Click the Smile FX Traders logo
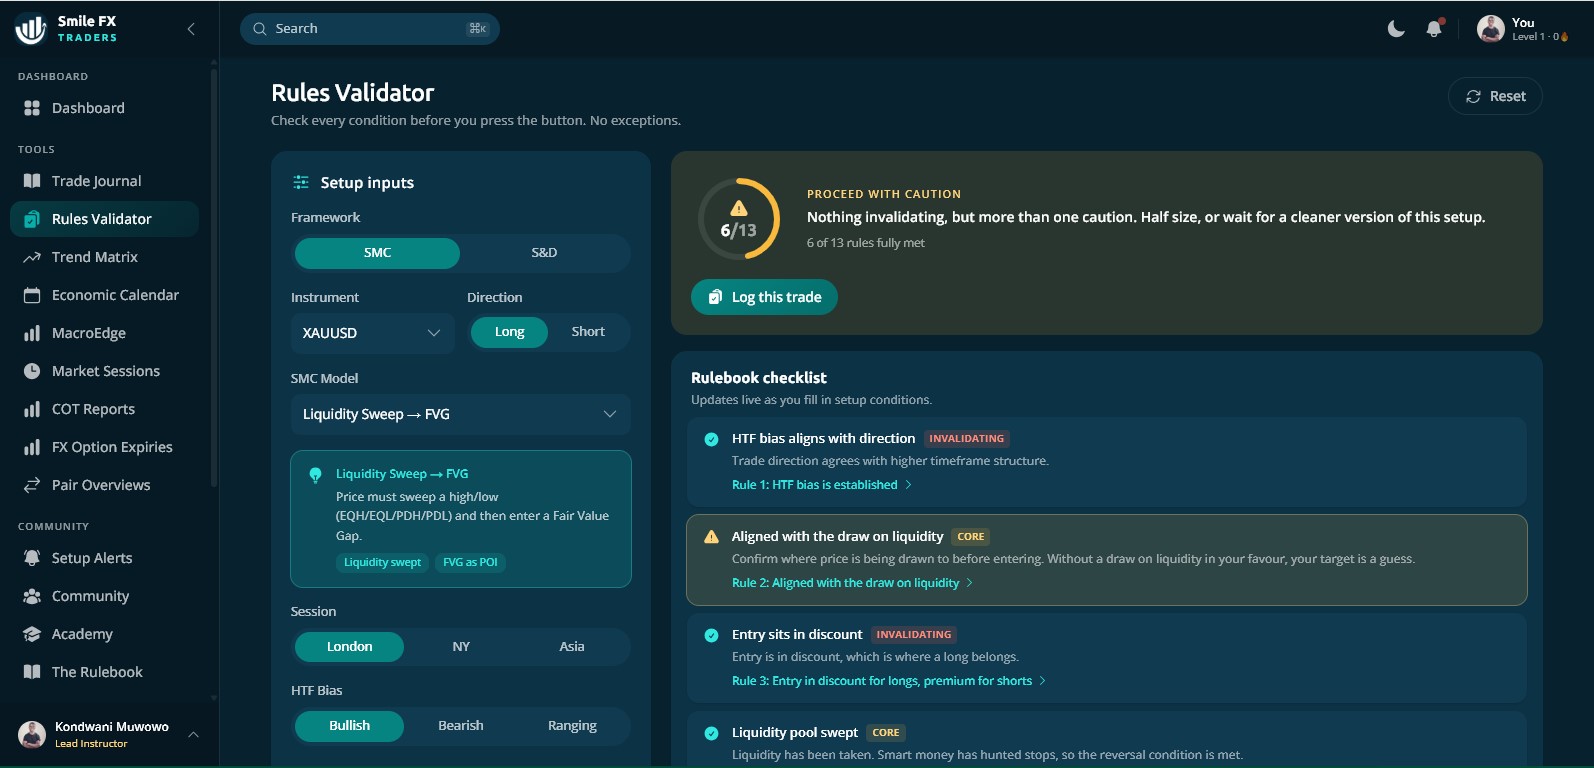 tap(66, 29)
